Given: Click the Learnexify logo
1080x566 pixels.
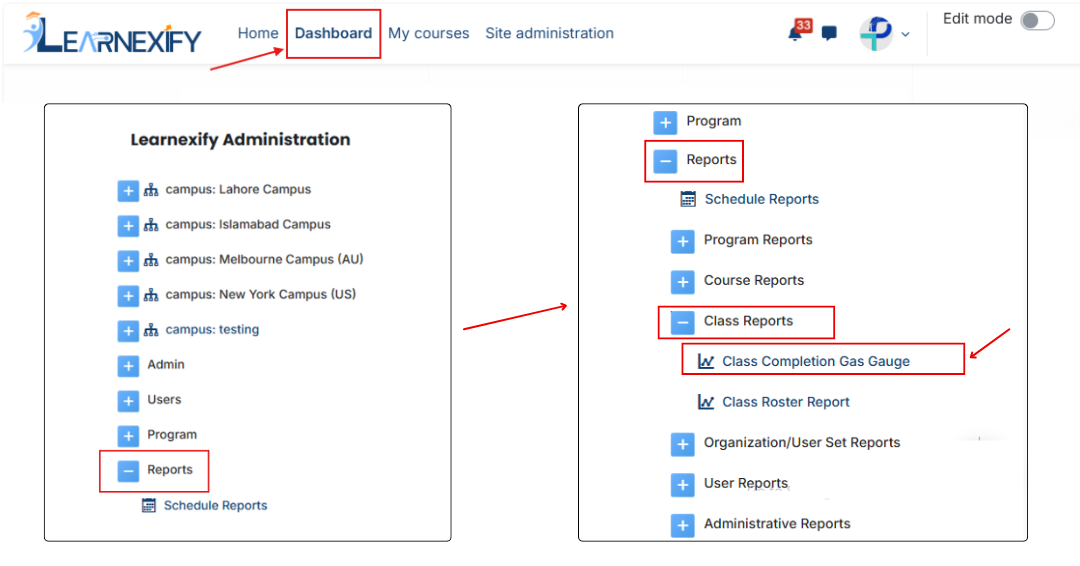Looking at the screenshot, I should pos(112,33).
